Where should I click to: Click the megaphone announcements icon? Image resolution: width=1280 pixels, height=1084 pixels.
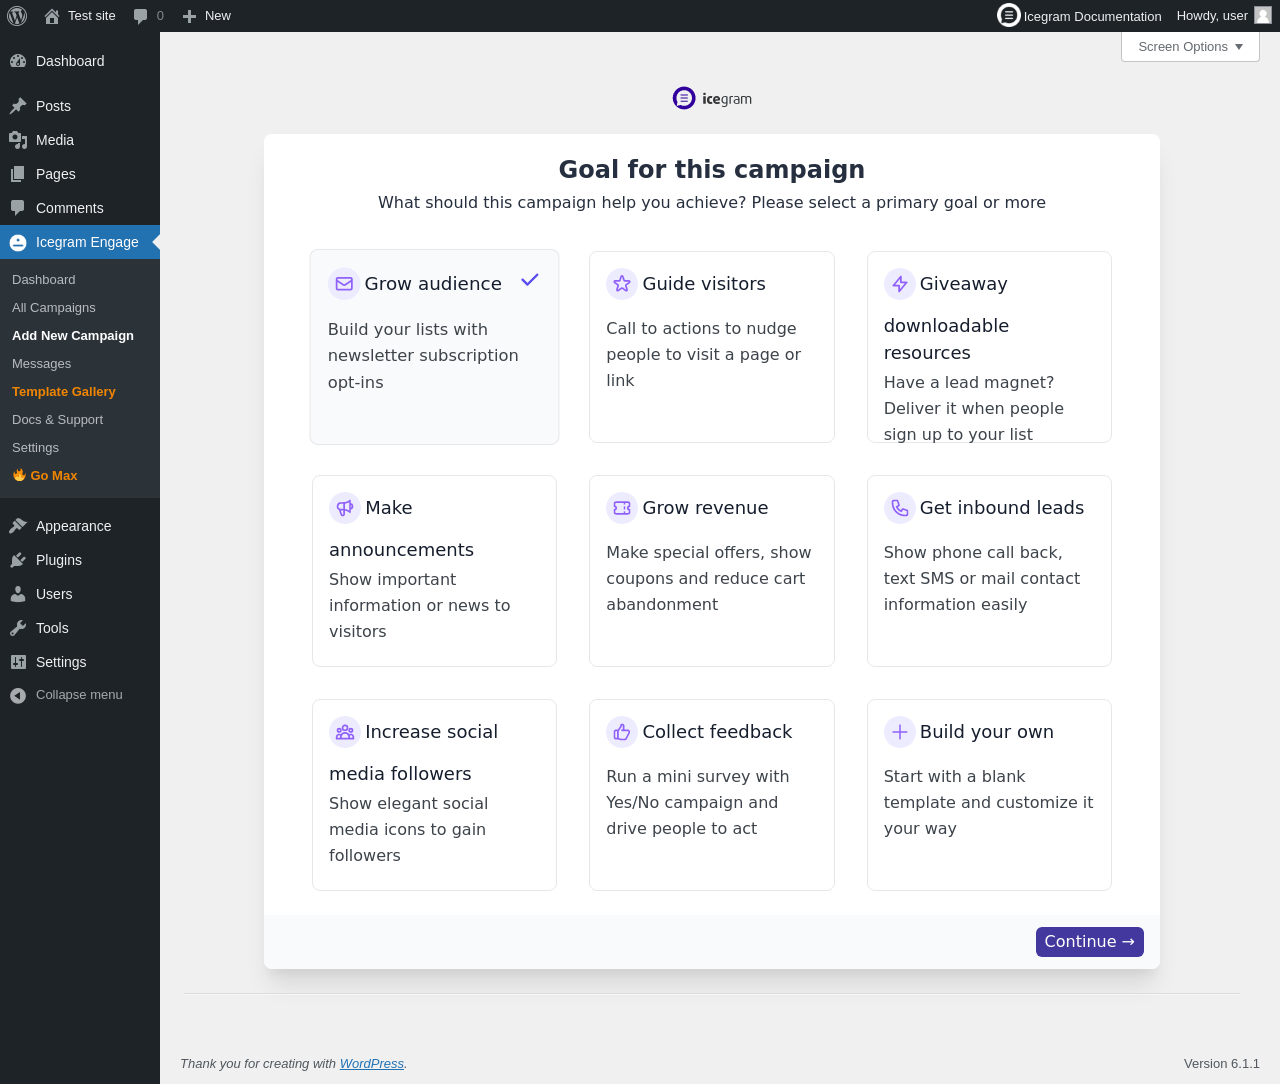[x=345, y=508]
